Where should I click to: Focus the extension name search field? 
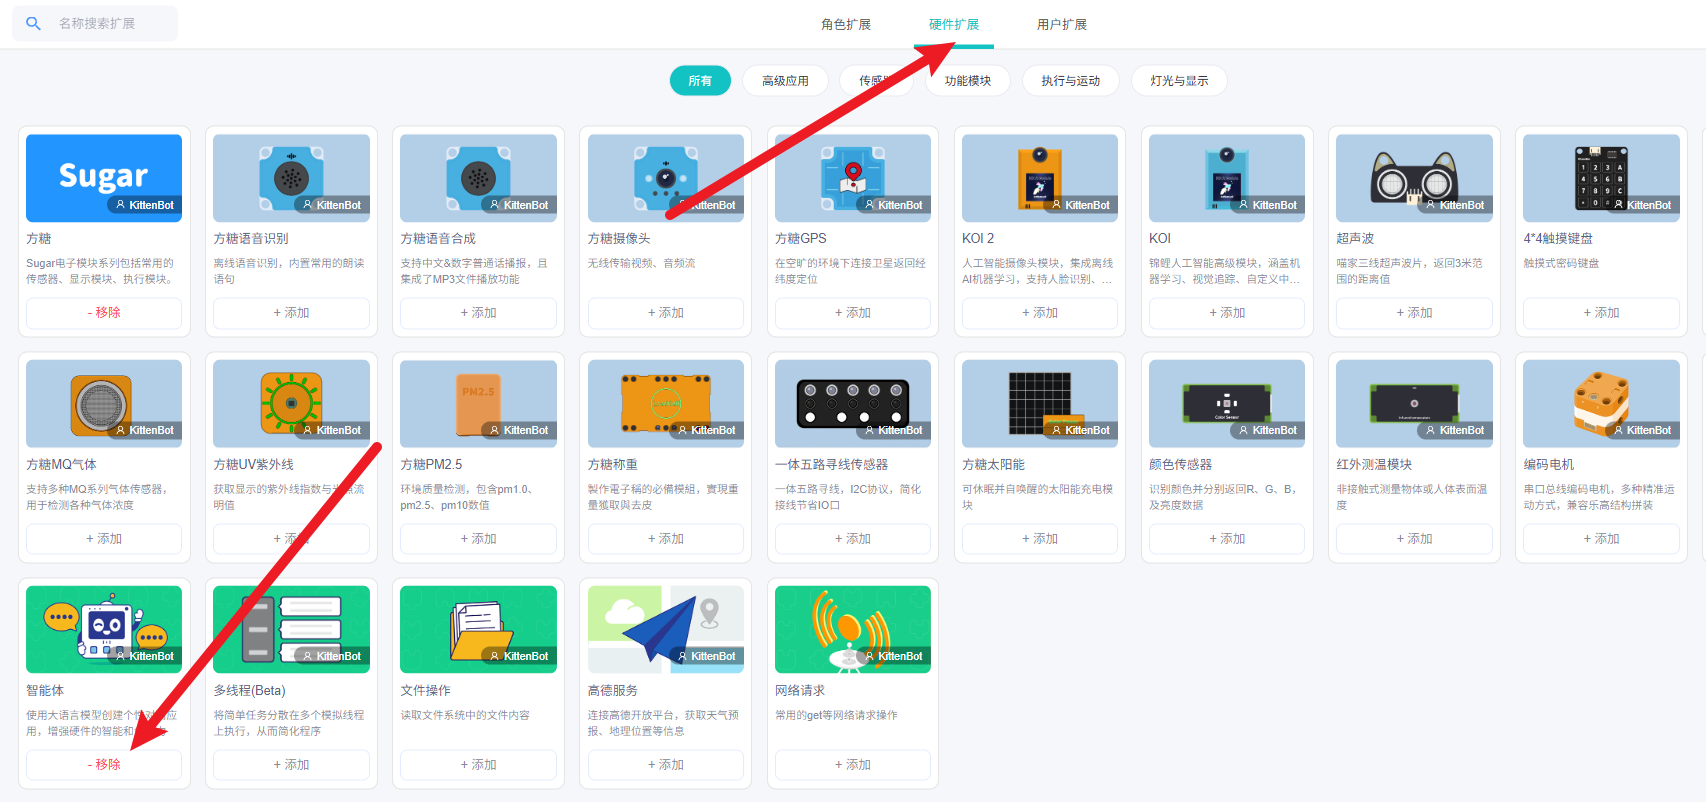[x=95, y=23]
